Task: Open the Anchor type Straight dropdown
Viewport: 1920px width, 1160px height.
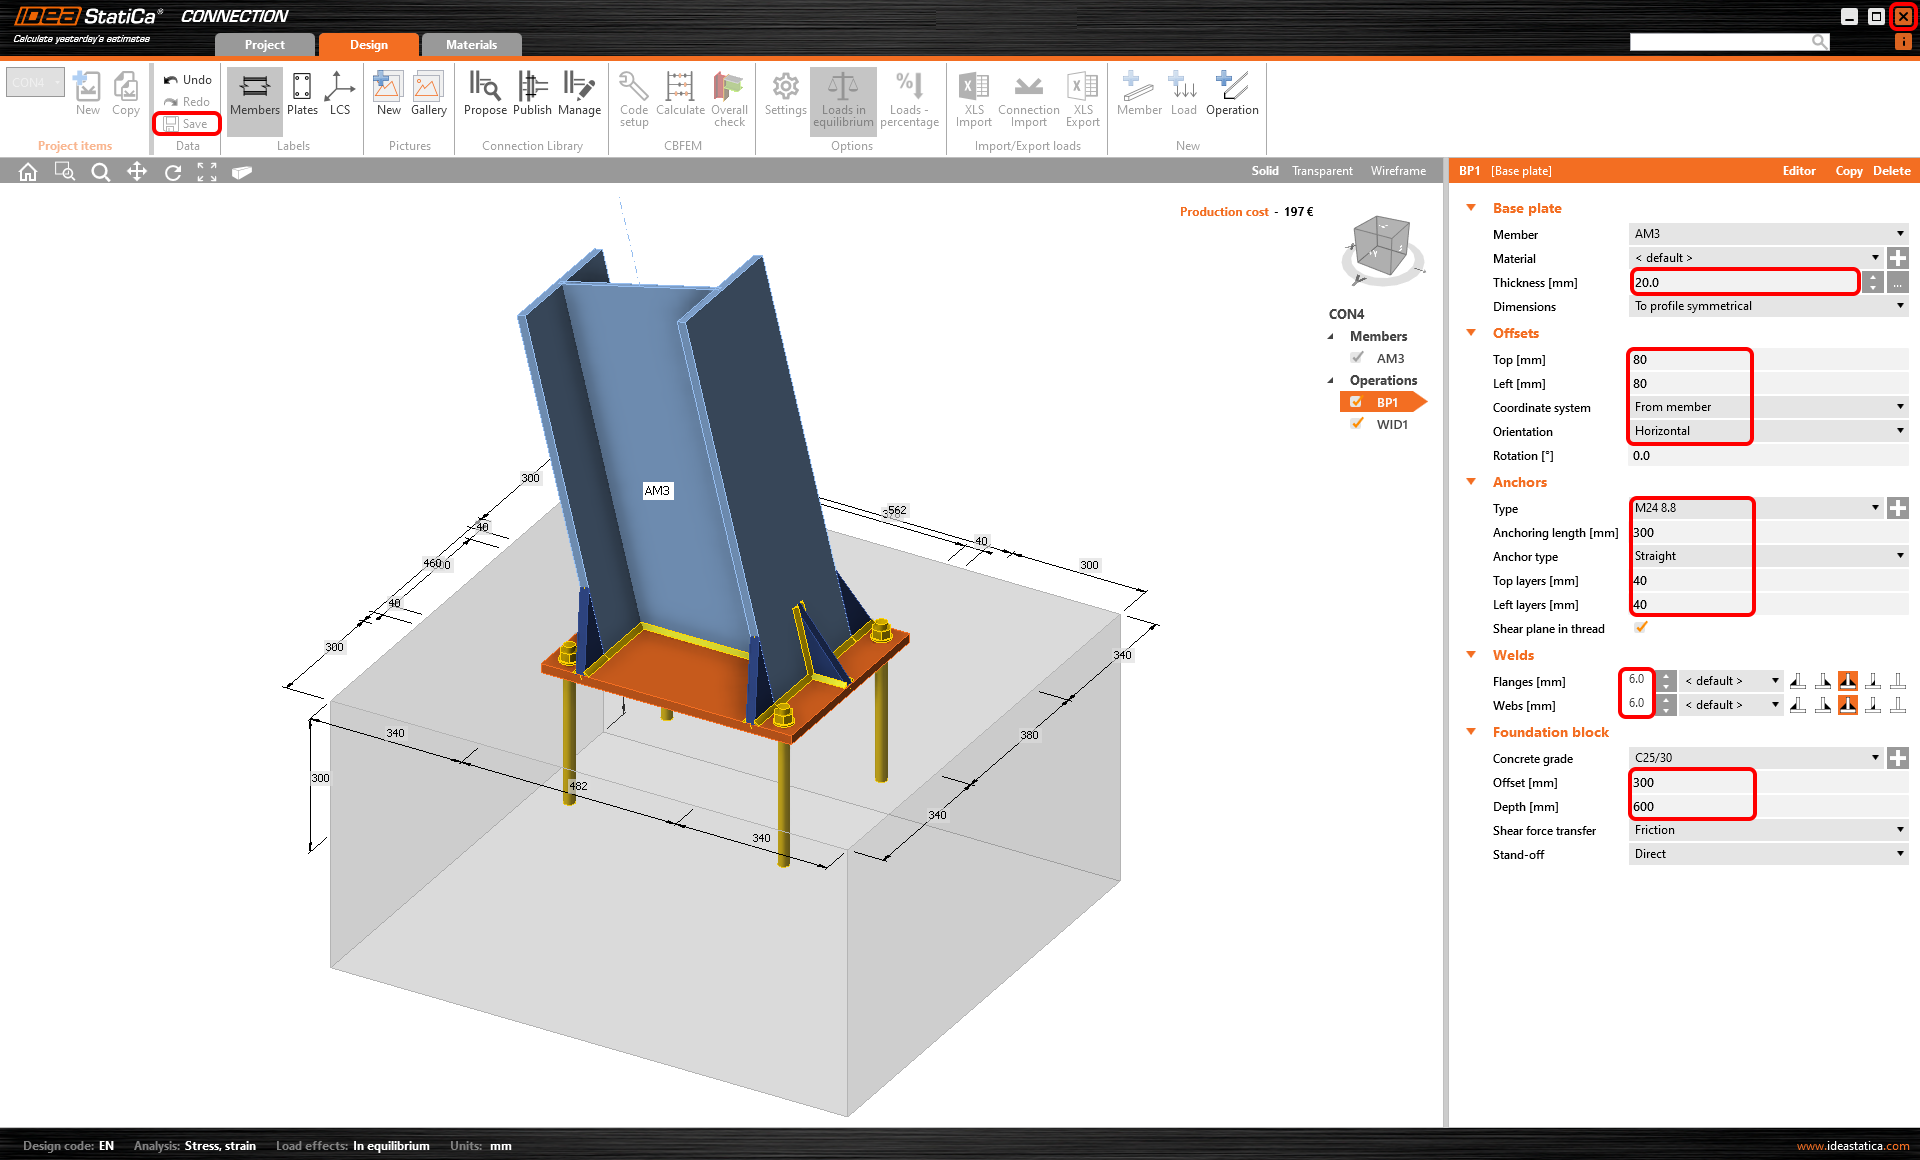Action: click(1768, 556)
